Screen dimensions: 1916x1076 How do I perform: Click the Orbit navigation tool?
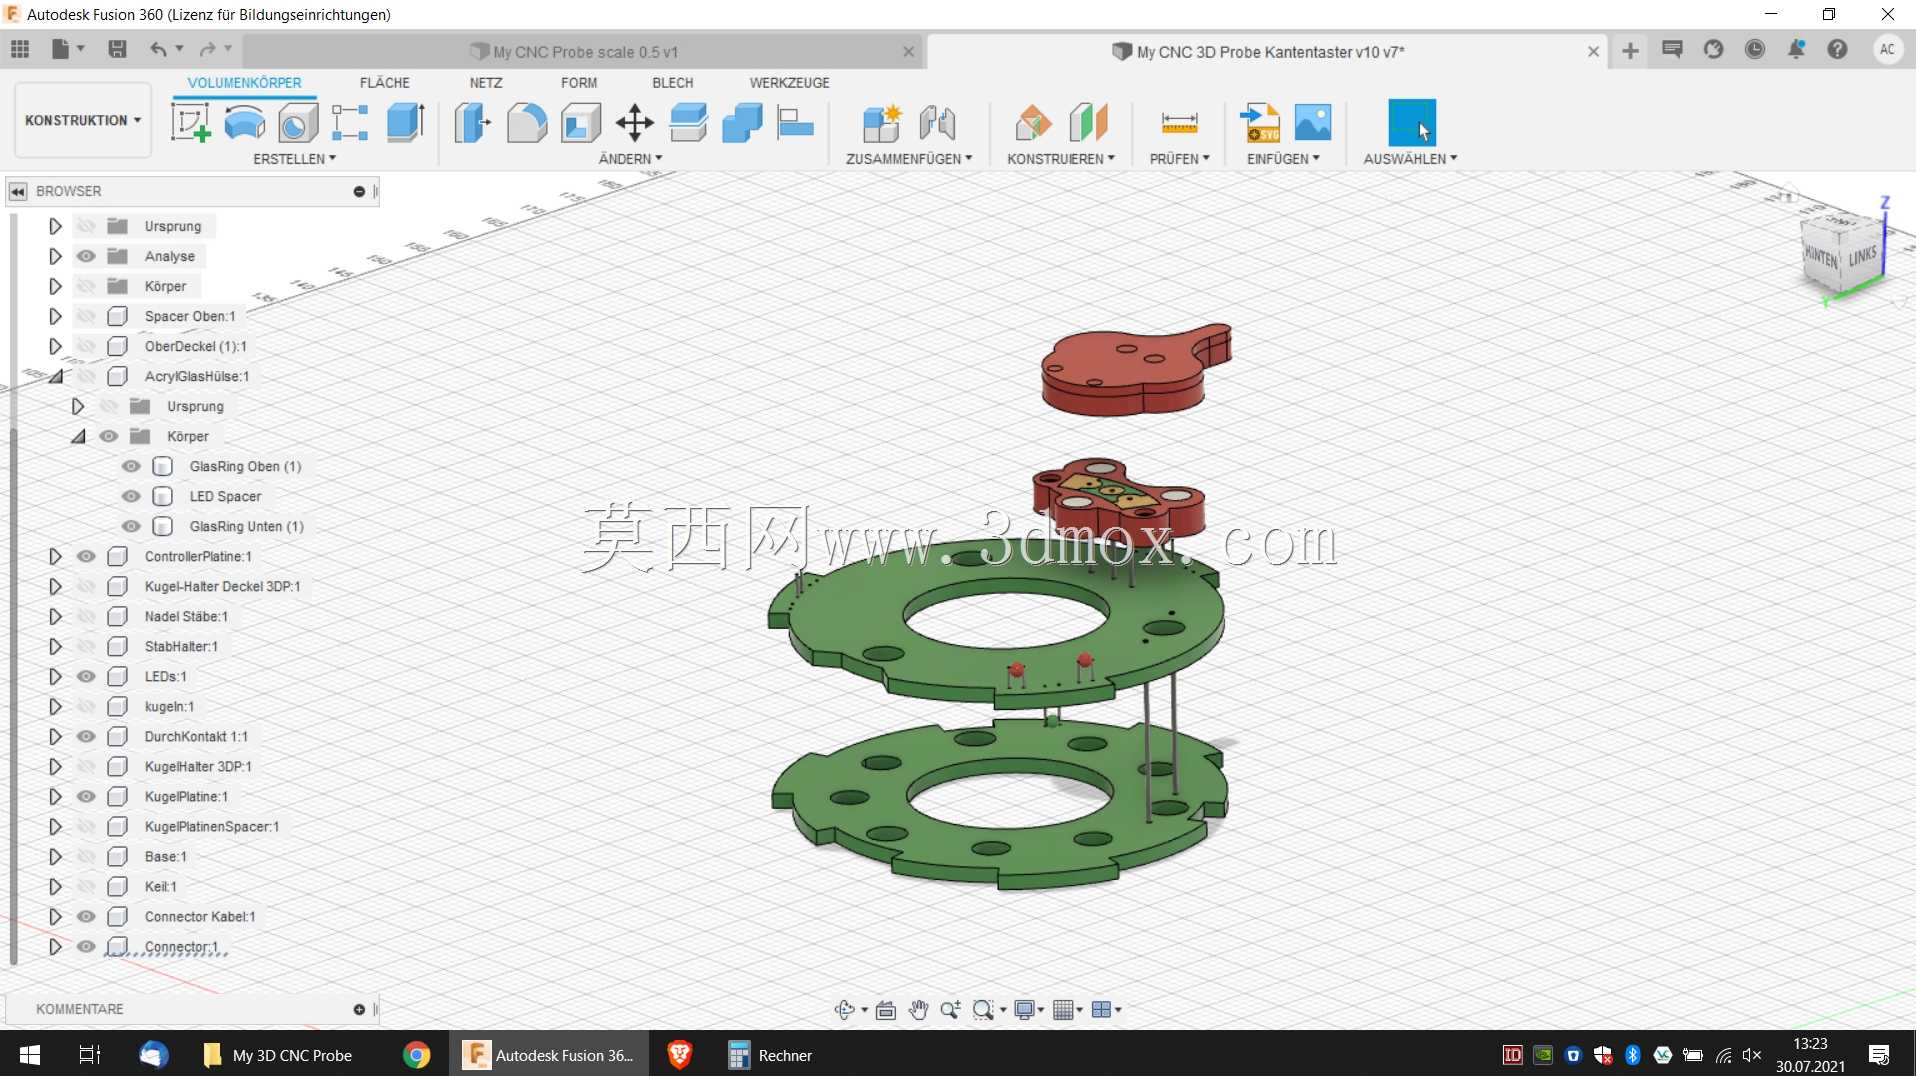[844, 1010]
